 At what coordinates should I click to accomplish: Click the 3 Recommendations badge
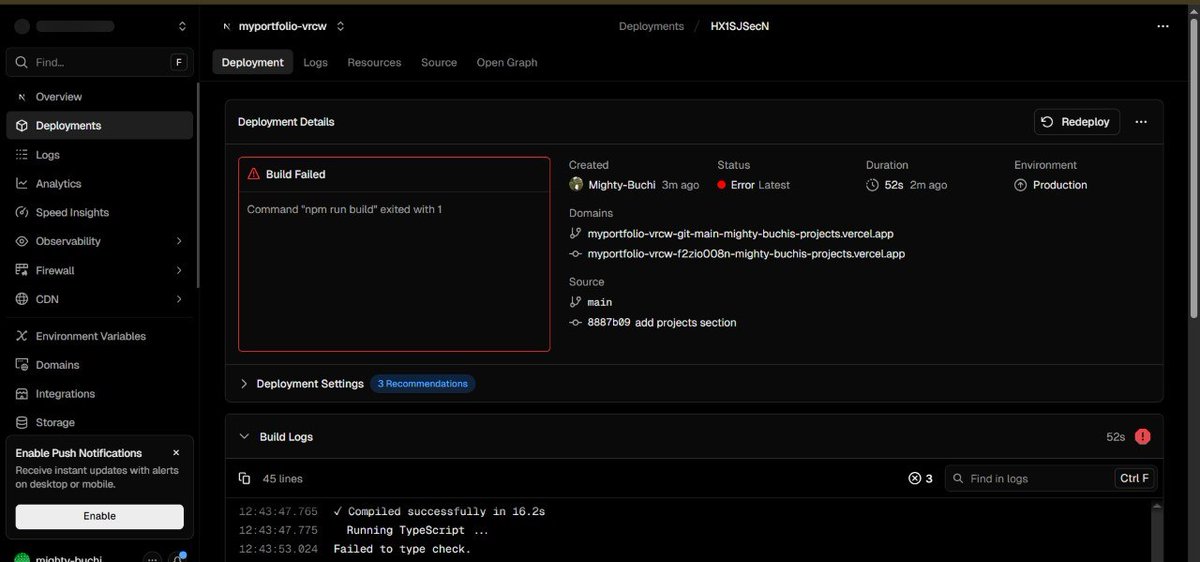coord(422,384)
